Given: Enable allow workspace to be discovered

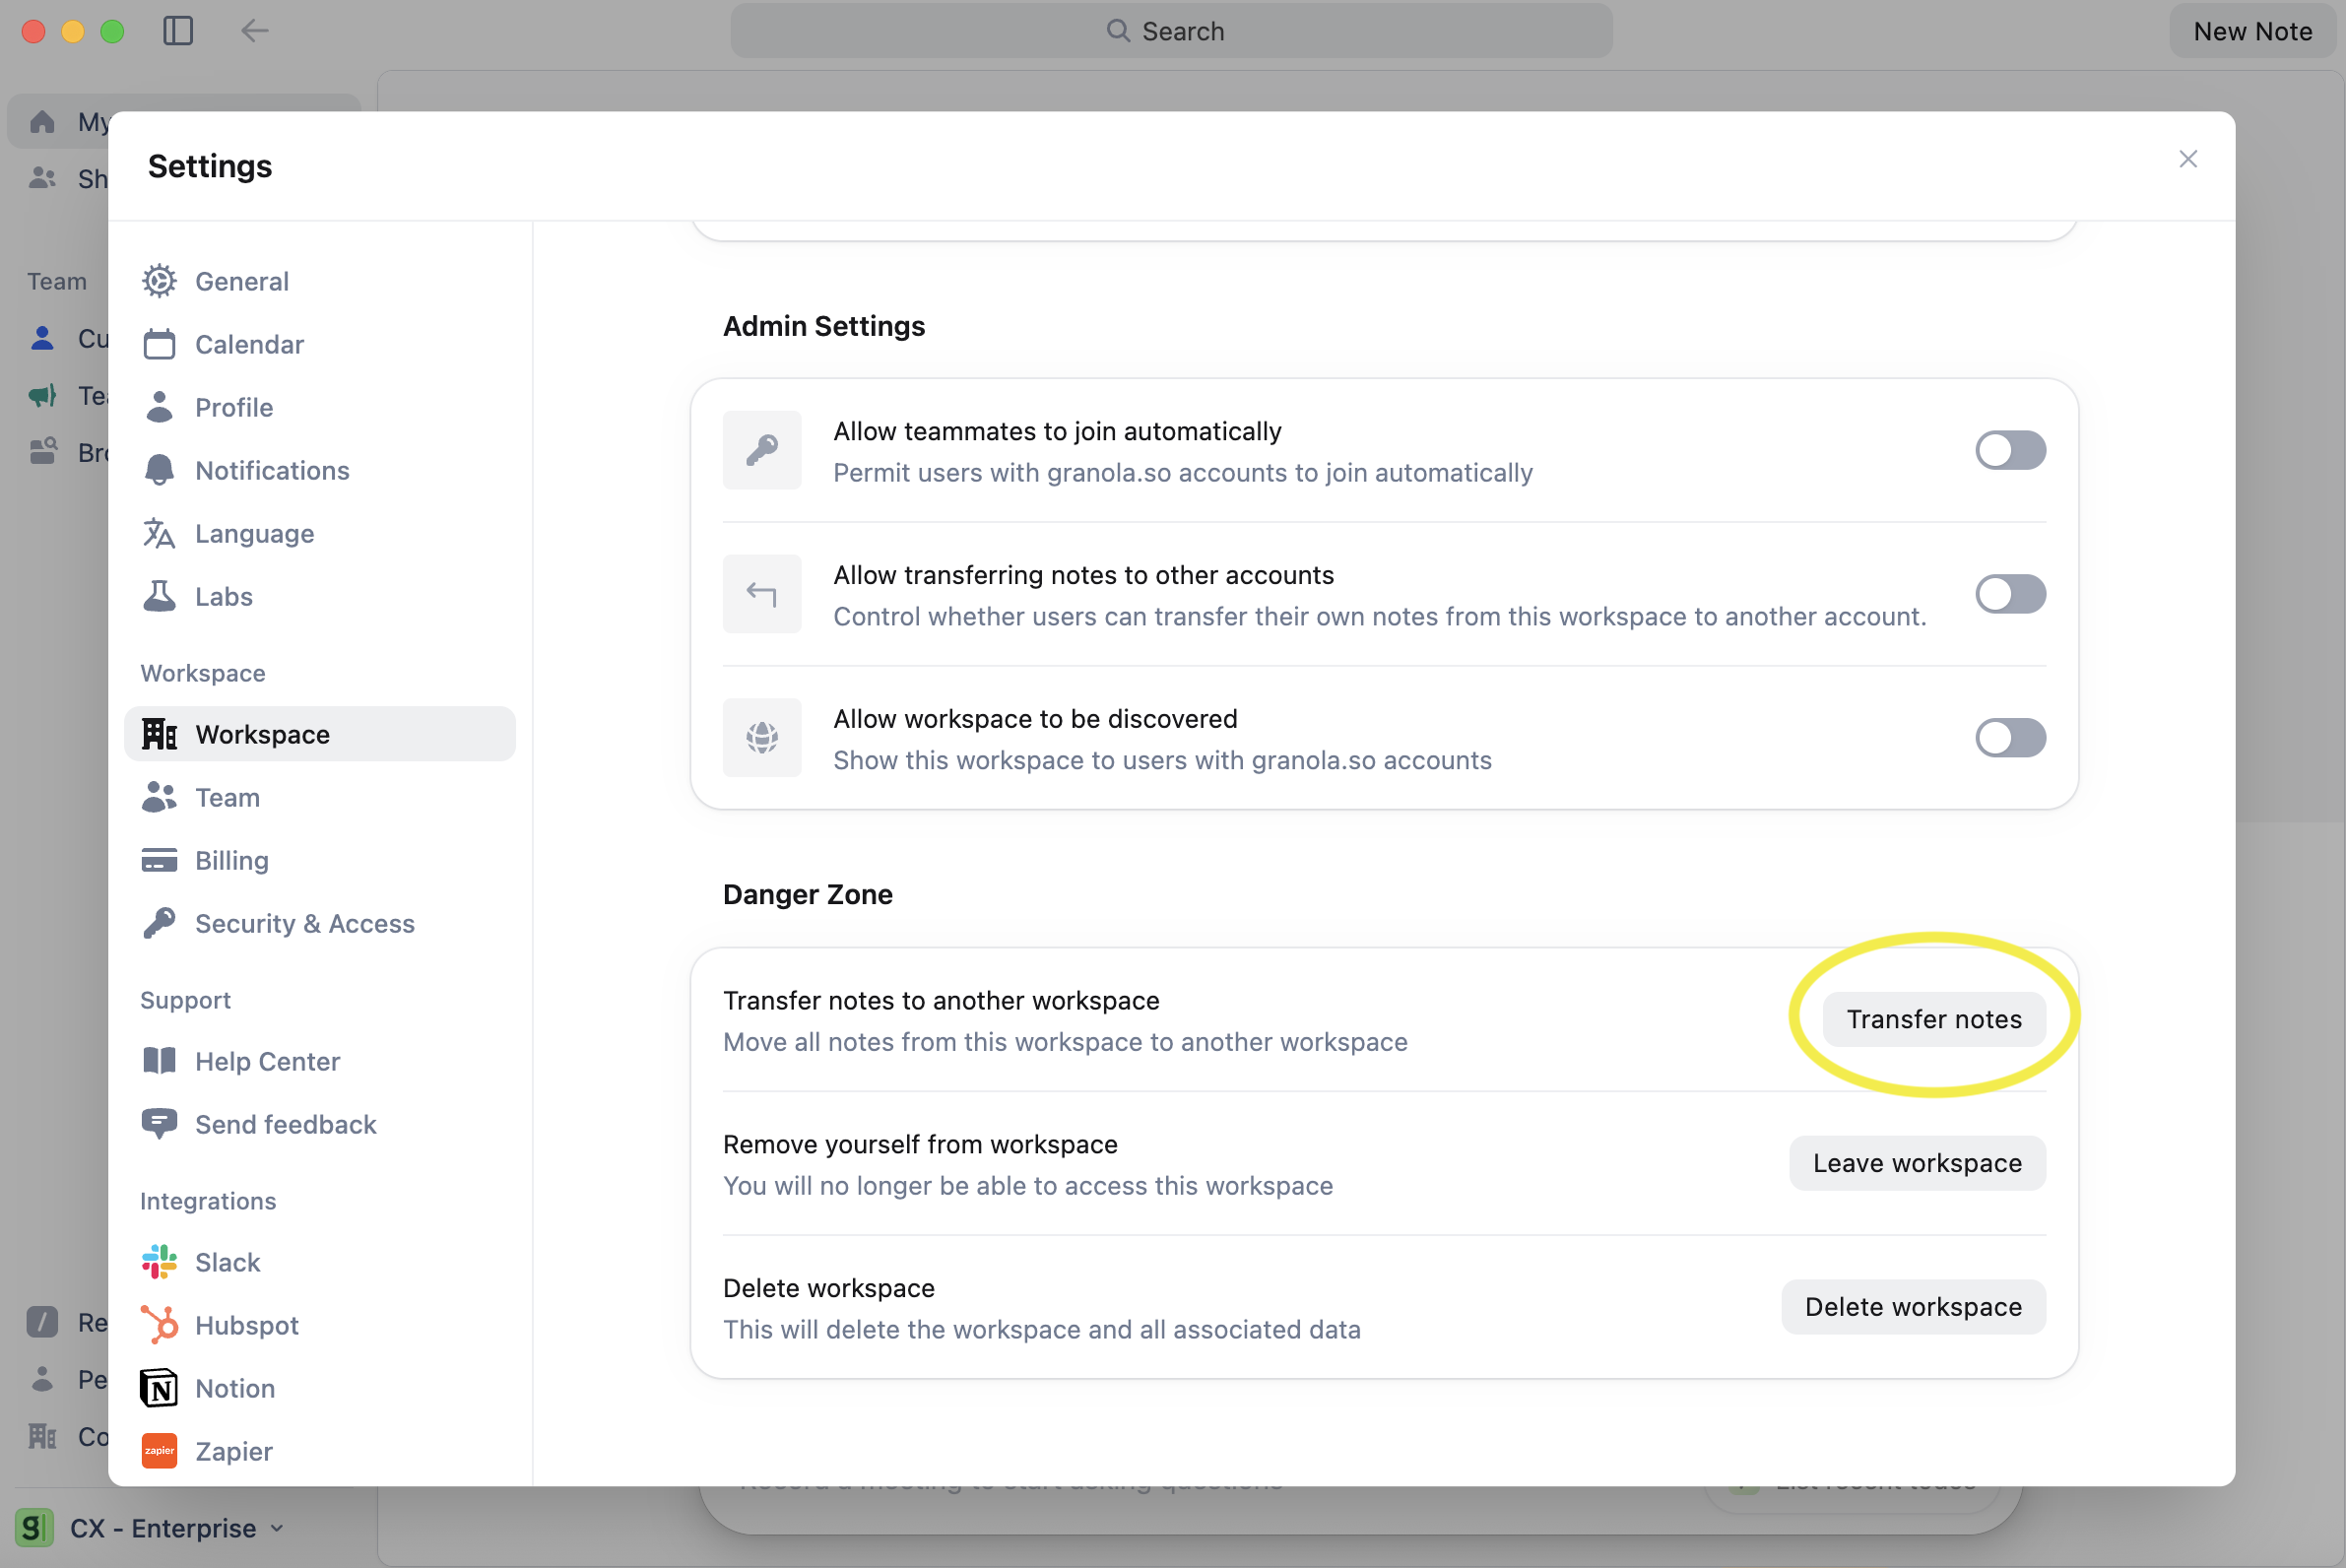Looking at the screenshot, I should [x=2009, y=738].
